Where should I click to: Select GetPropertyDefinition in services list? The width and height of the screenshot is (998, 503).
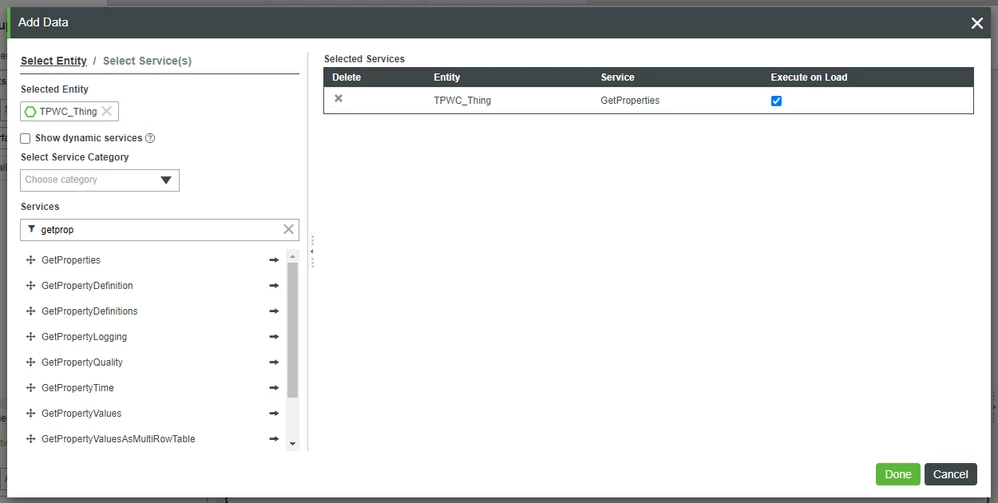click(x=87, y=285)
